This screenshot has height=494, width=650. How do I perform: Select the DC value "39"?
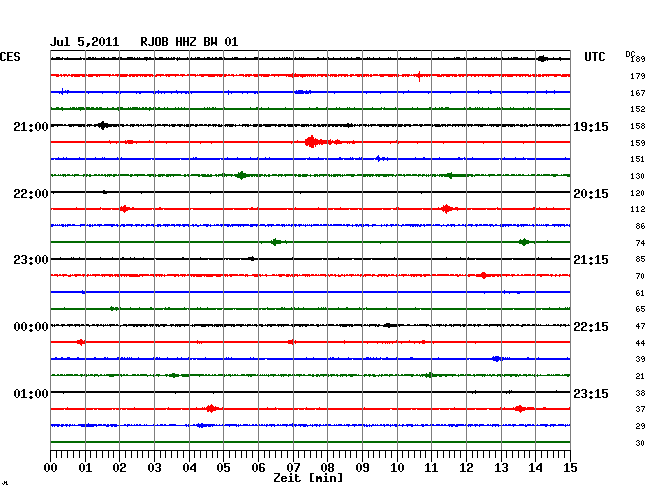[640, 359]
